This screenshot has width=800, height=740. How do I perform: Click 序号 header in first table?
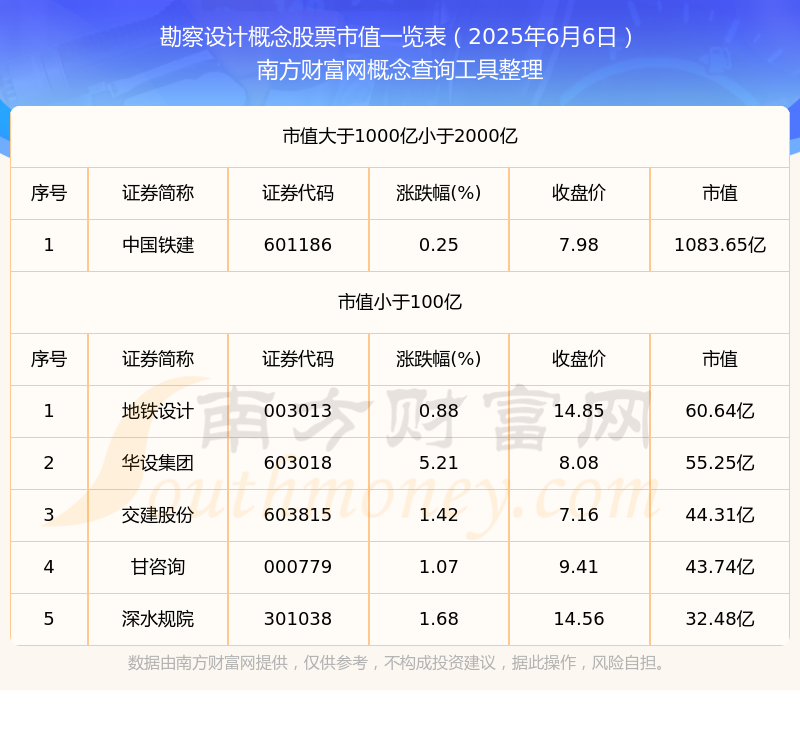click(x=48, y=193)
